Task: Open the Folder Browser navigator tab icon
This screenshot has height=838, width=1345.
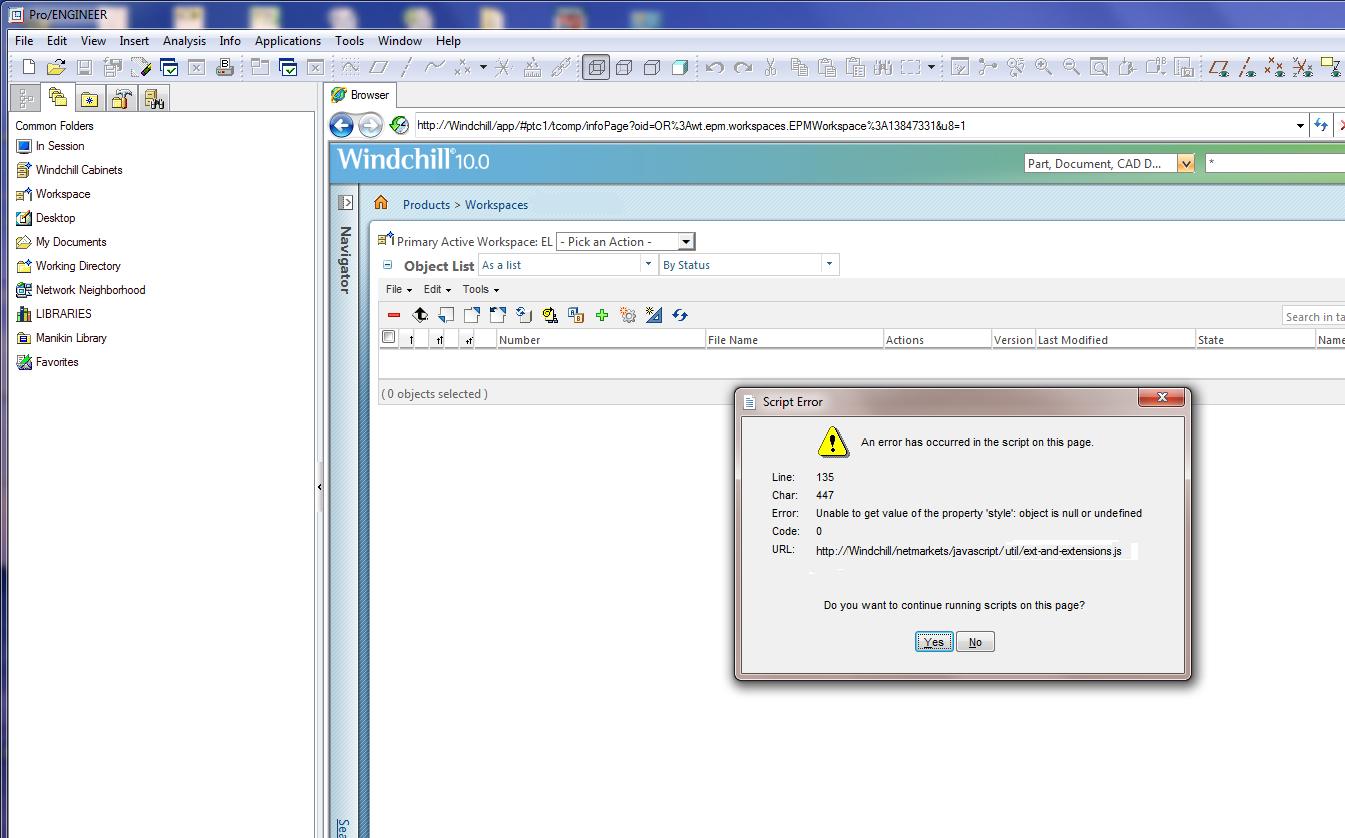Action: [x=57, y=97]
